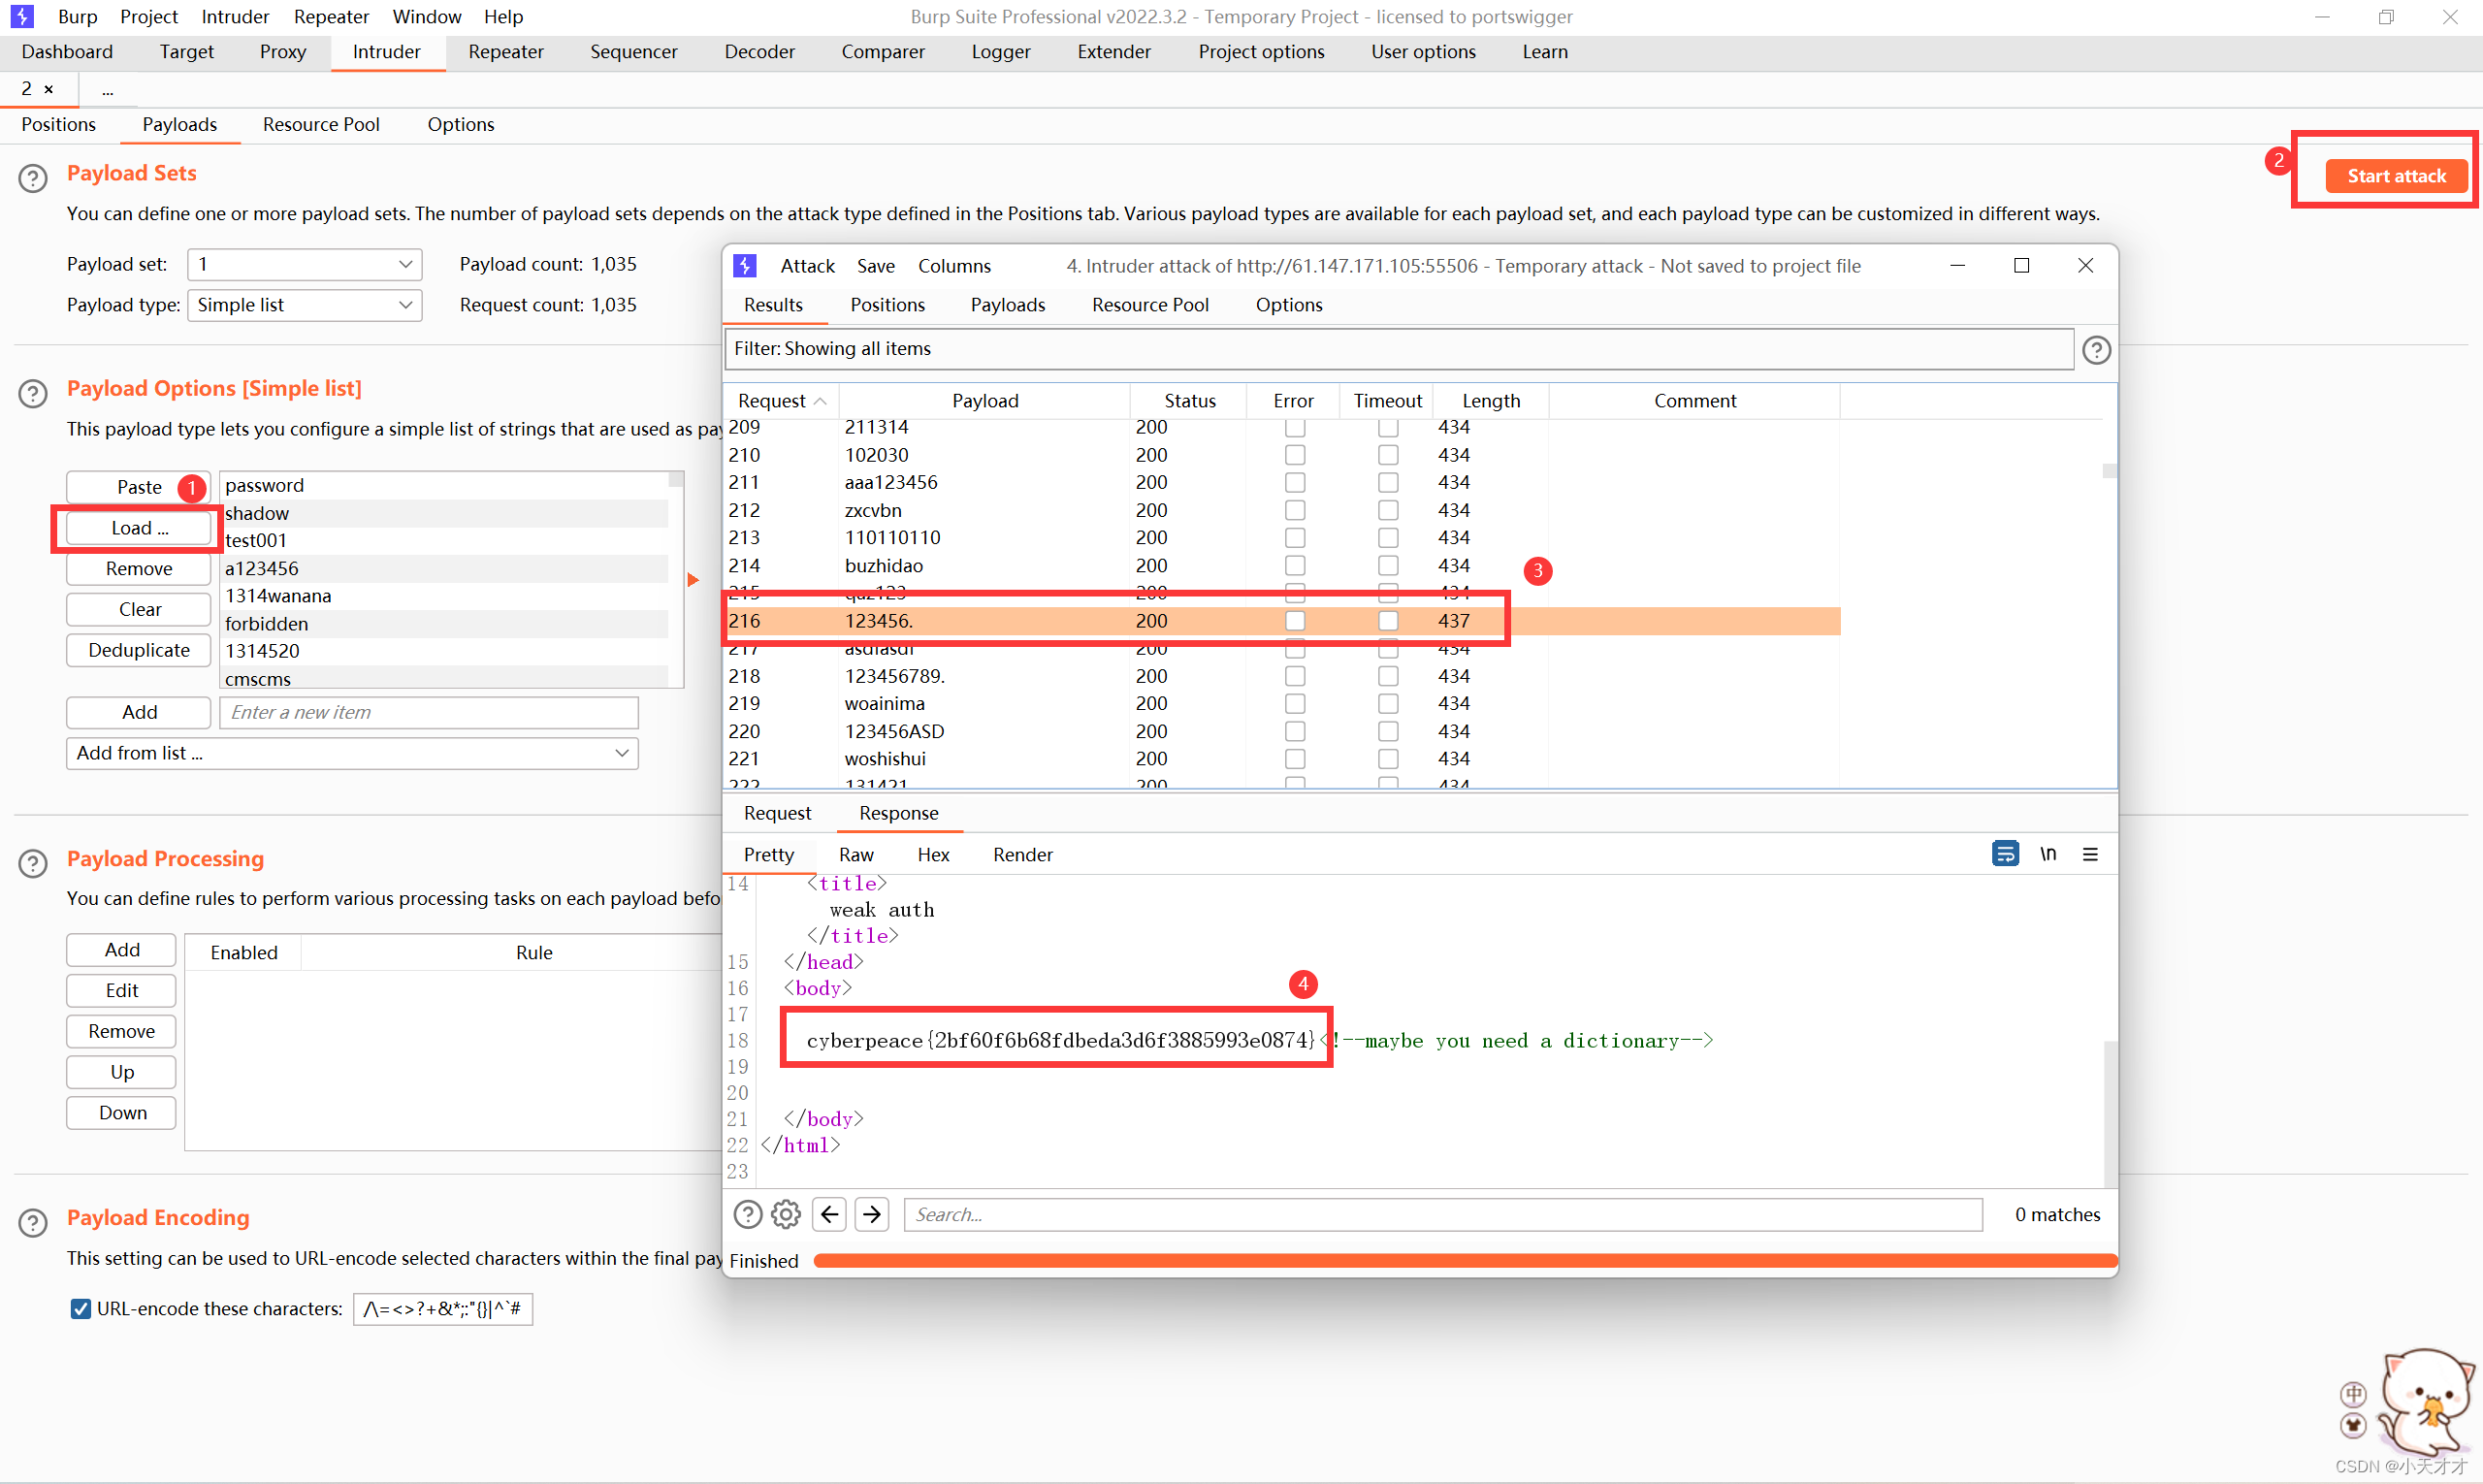Click the Filter: Showing all items bar
This screenshot has width=2483, height=1484.
point(1398,348)
